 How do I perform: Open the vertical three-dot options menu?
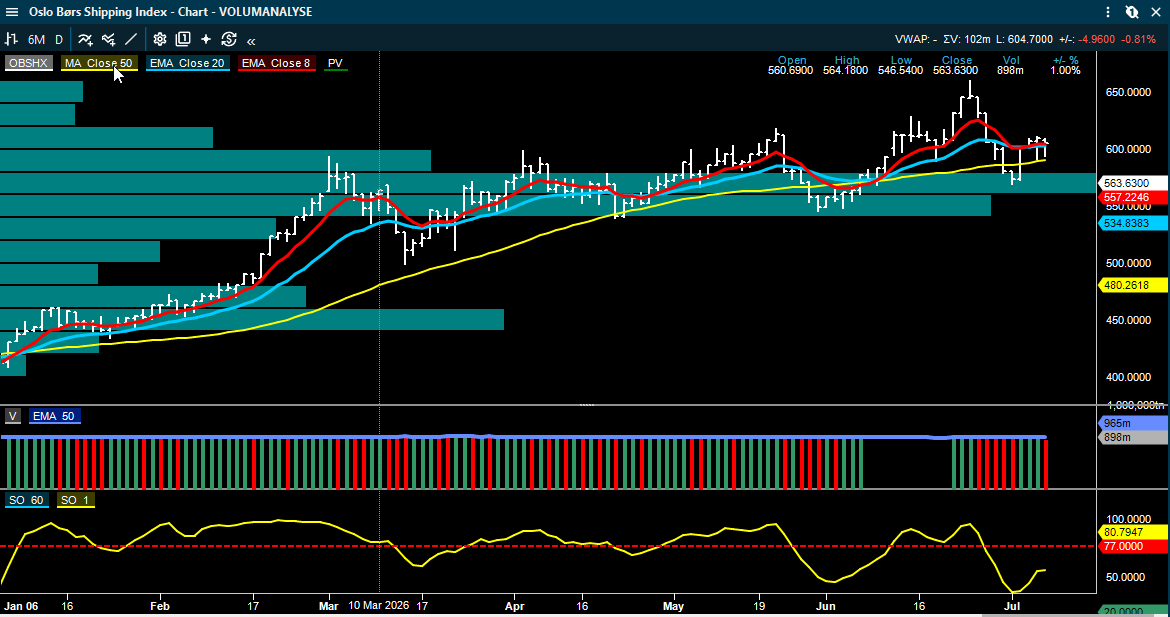tap(1109, 12)
